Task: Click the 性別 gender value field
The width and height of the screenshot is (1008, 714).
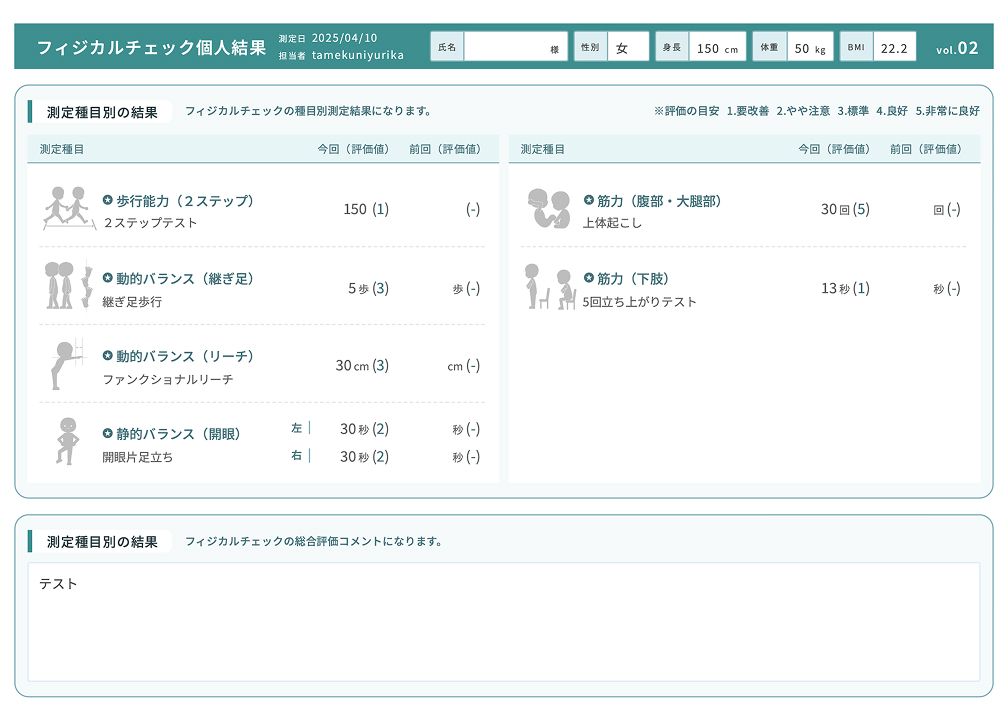Action: [x=627, y=47]
